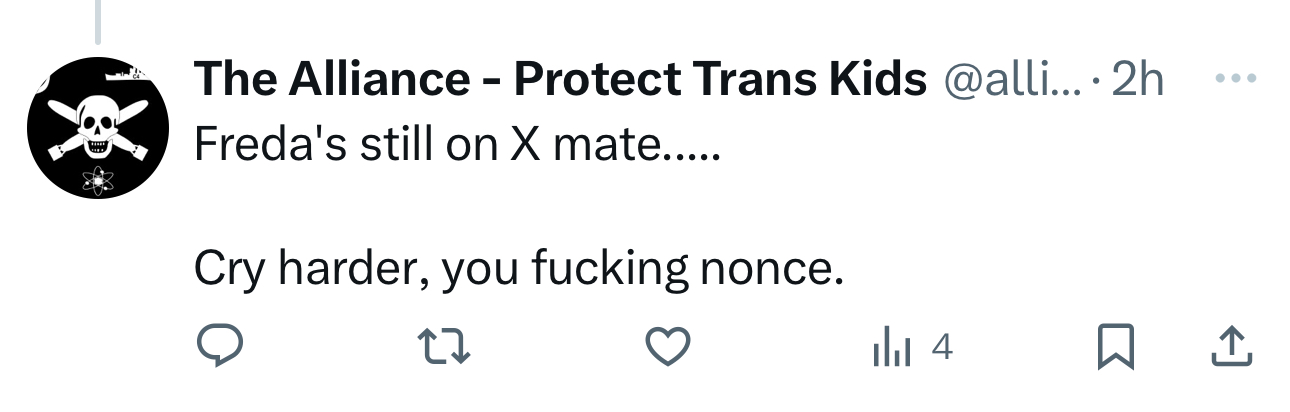Click the "Cry harder" line of the post

519,268
